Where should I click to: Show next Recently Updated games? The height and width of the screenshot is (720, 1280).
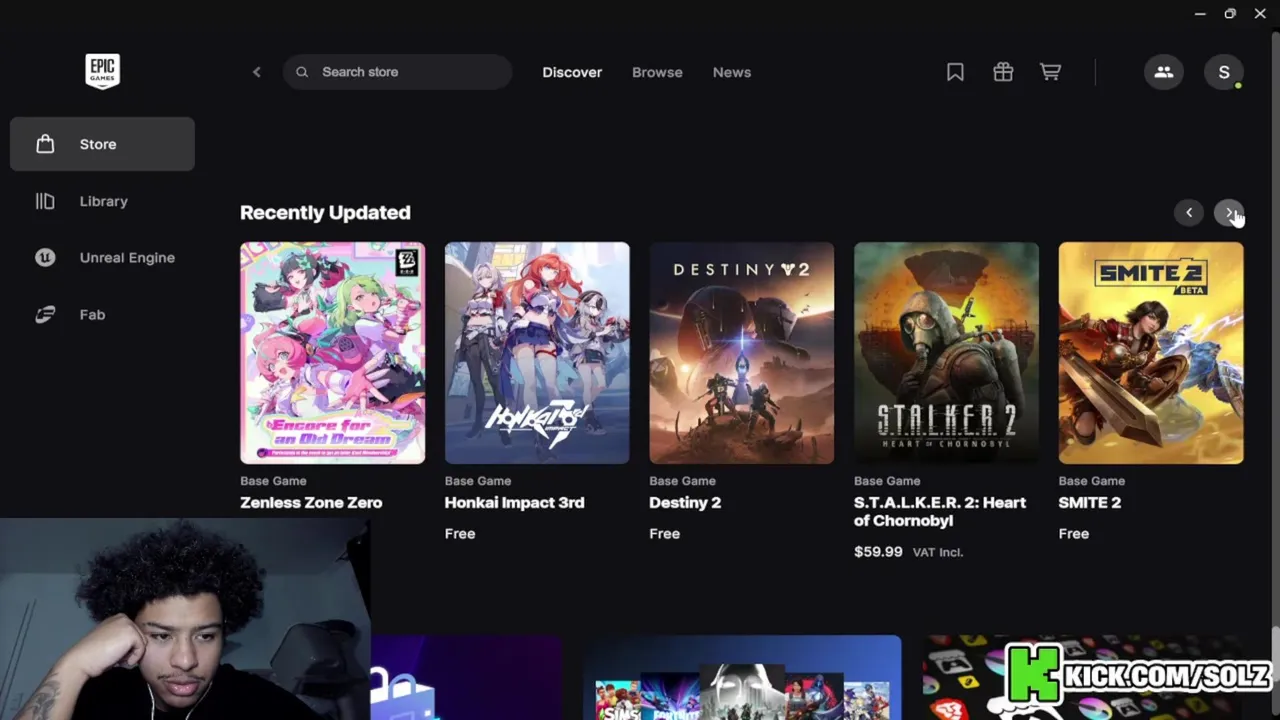(1228, 212)
